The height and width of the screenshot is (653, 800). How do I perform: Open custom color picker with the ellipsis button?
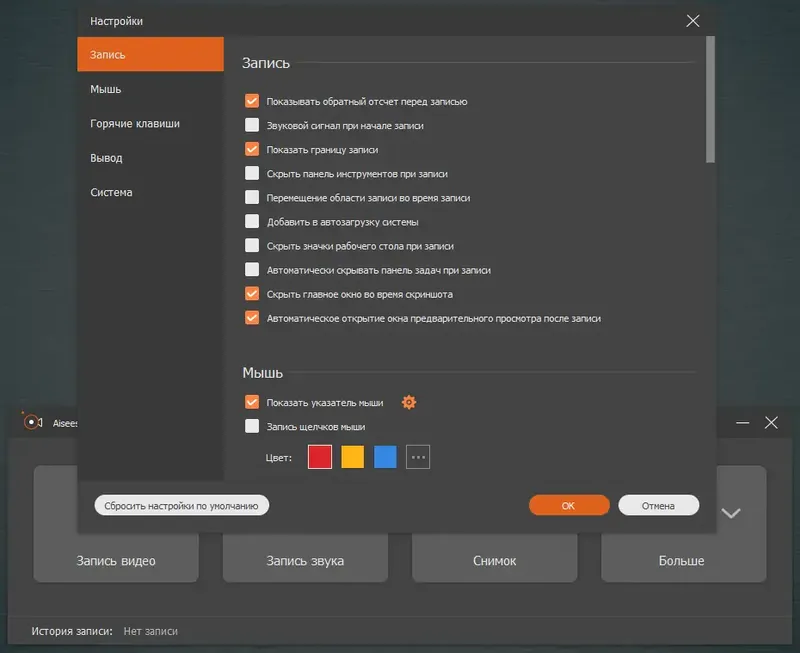(x=417, y=456)
